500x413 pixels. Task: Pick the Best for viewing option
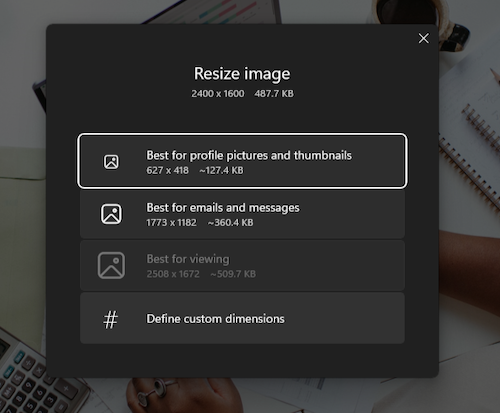242,266
